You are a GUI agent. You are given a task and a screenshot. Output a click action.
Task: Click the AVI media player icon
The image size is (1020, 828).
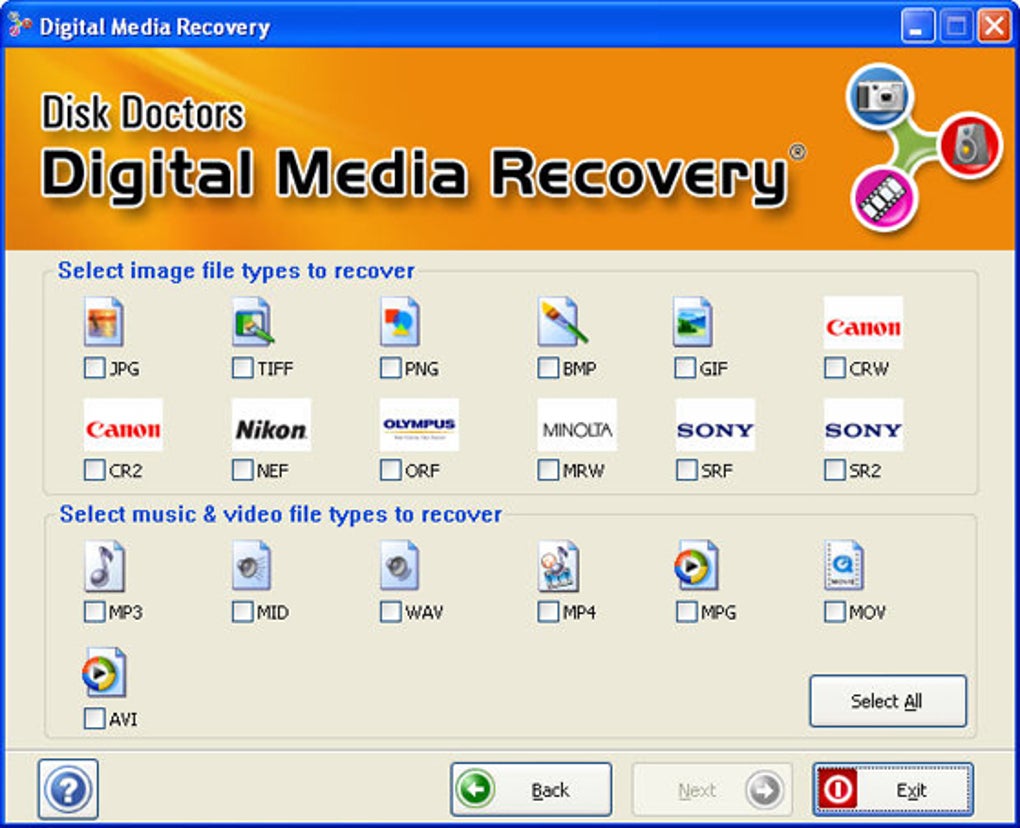coord(104,672)
